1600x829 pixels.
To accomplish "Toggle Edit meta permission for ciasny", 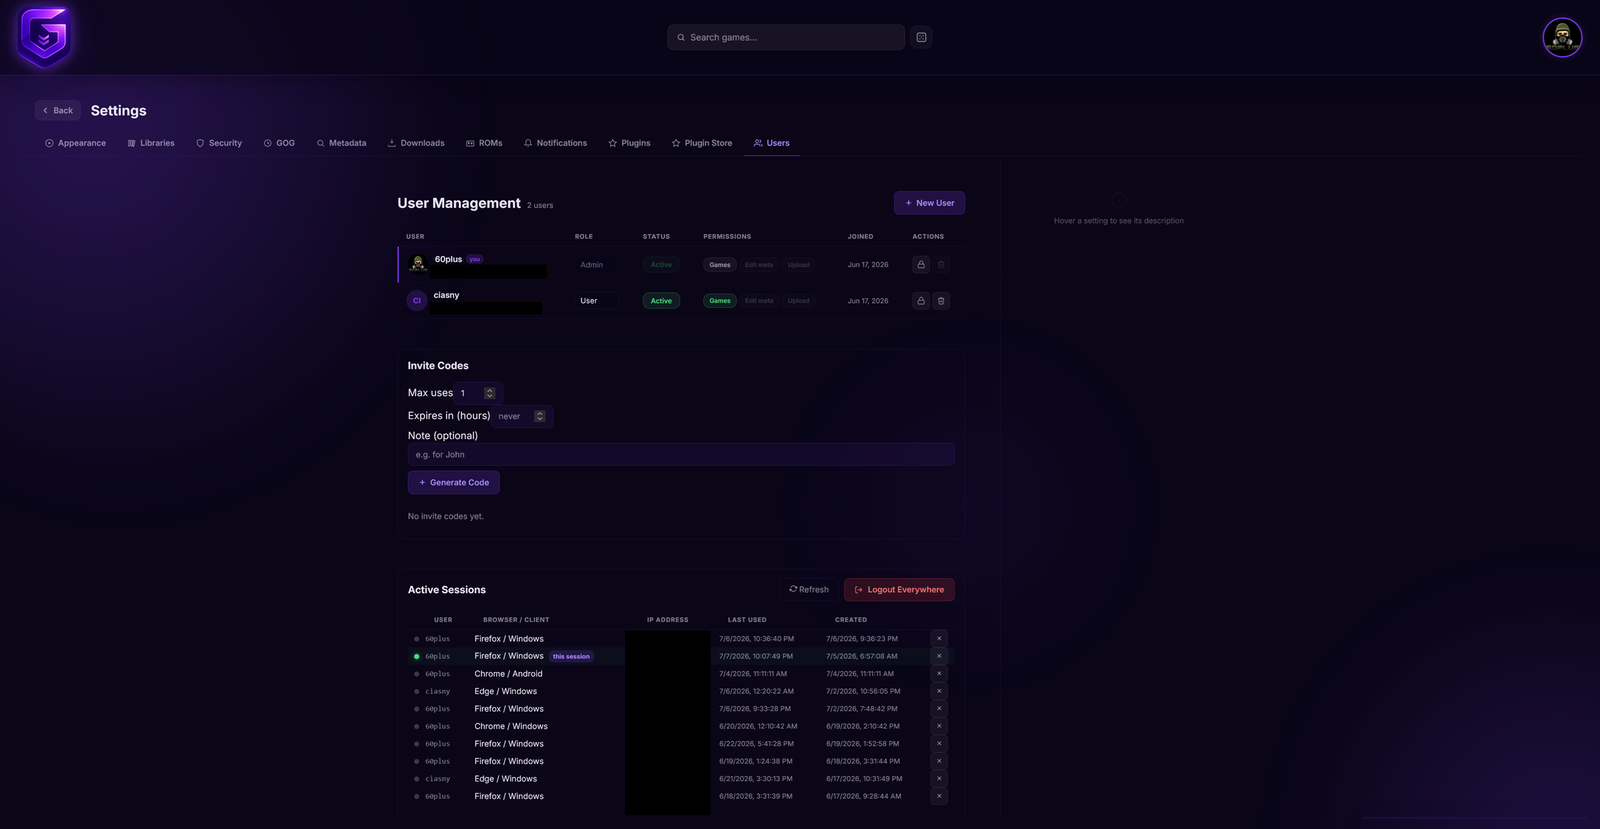I will pyautogui.click(x=759, y=301).
